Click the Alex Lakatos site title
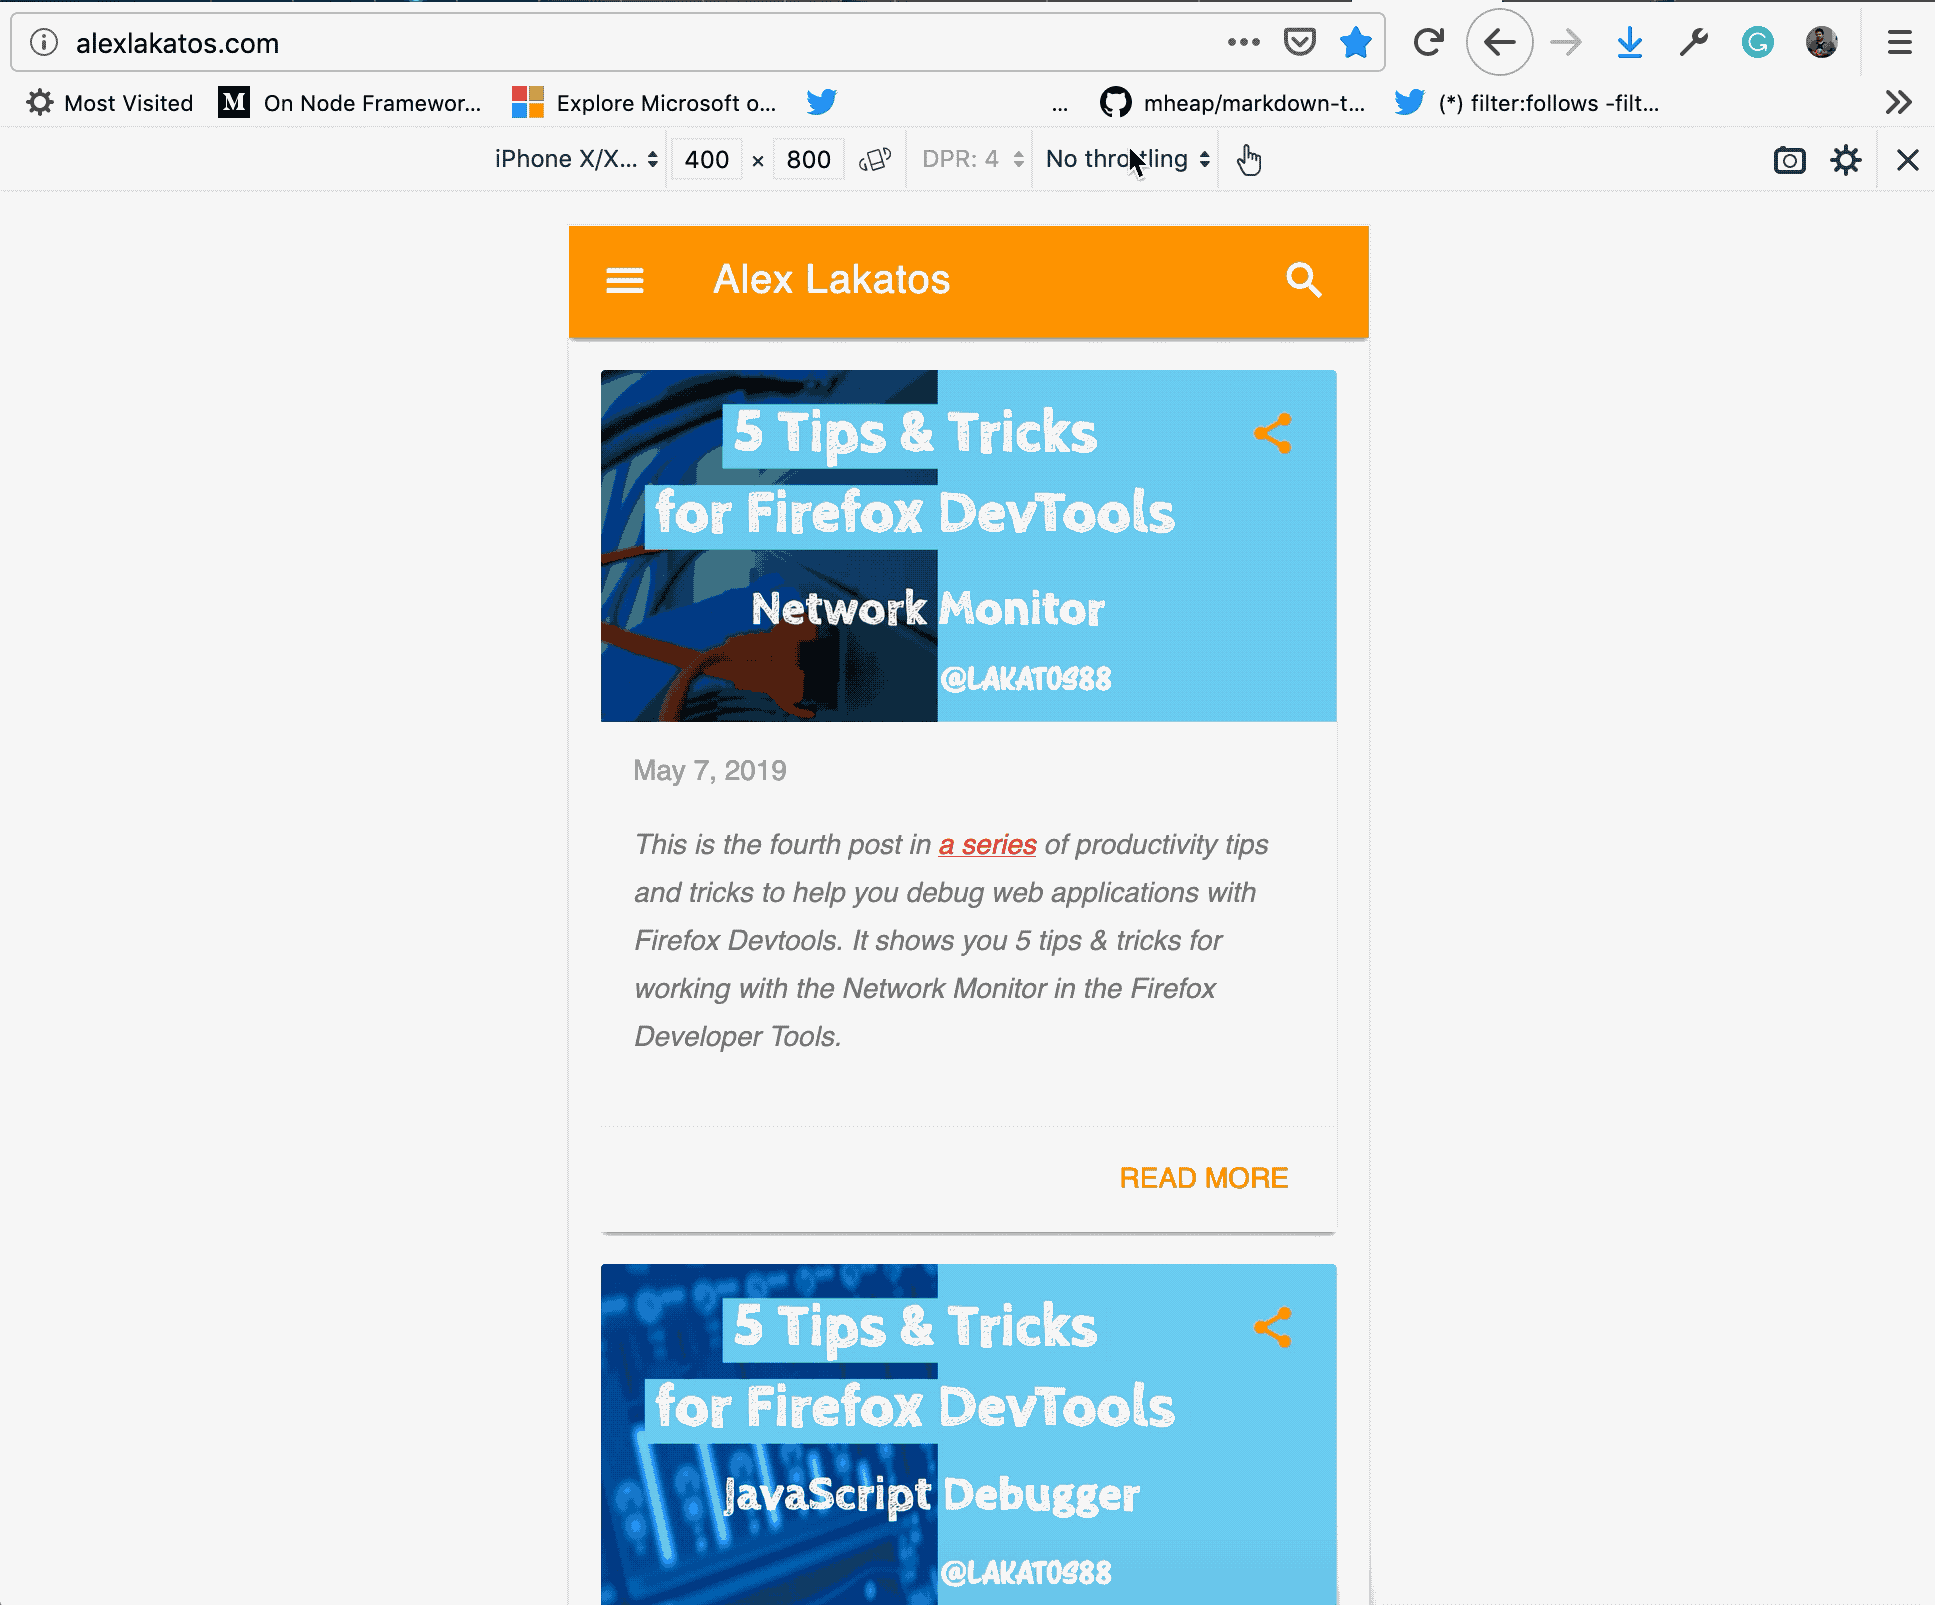 pyautogui.click(x=831, y=278)
